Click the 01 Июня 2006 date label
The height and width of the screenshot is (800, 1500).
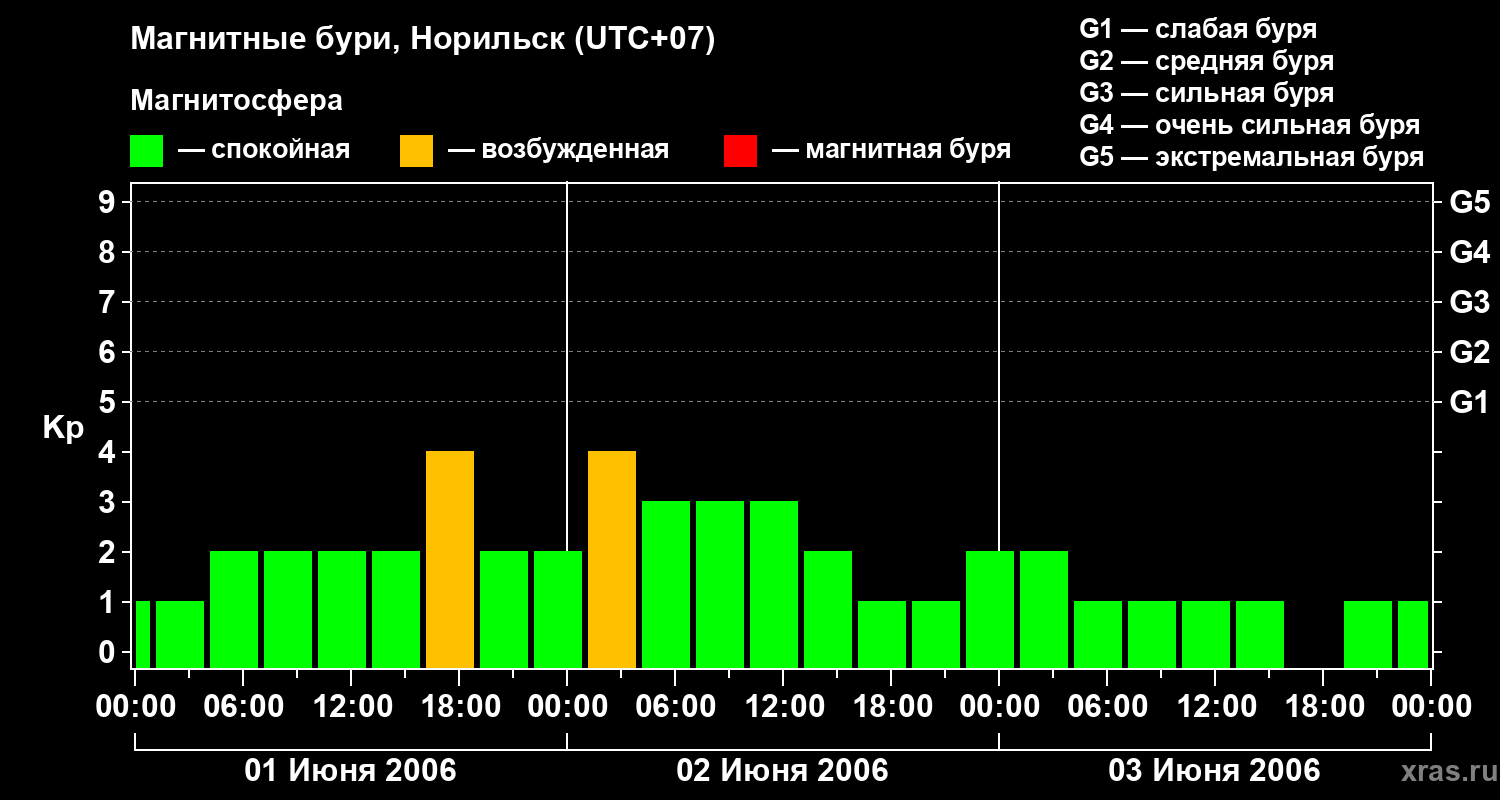coord(351,771)
